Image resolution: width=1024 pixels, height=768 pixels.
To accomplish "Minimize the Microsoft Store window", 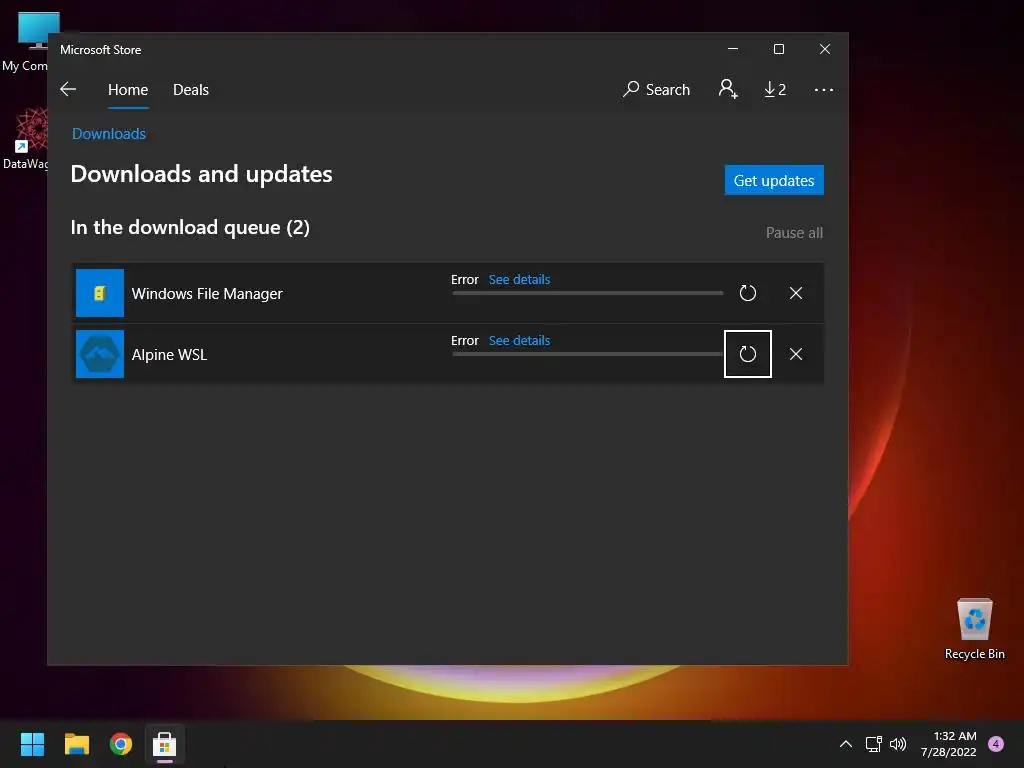I will (x=733, y=49).
